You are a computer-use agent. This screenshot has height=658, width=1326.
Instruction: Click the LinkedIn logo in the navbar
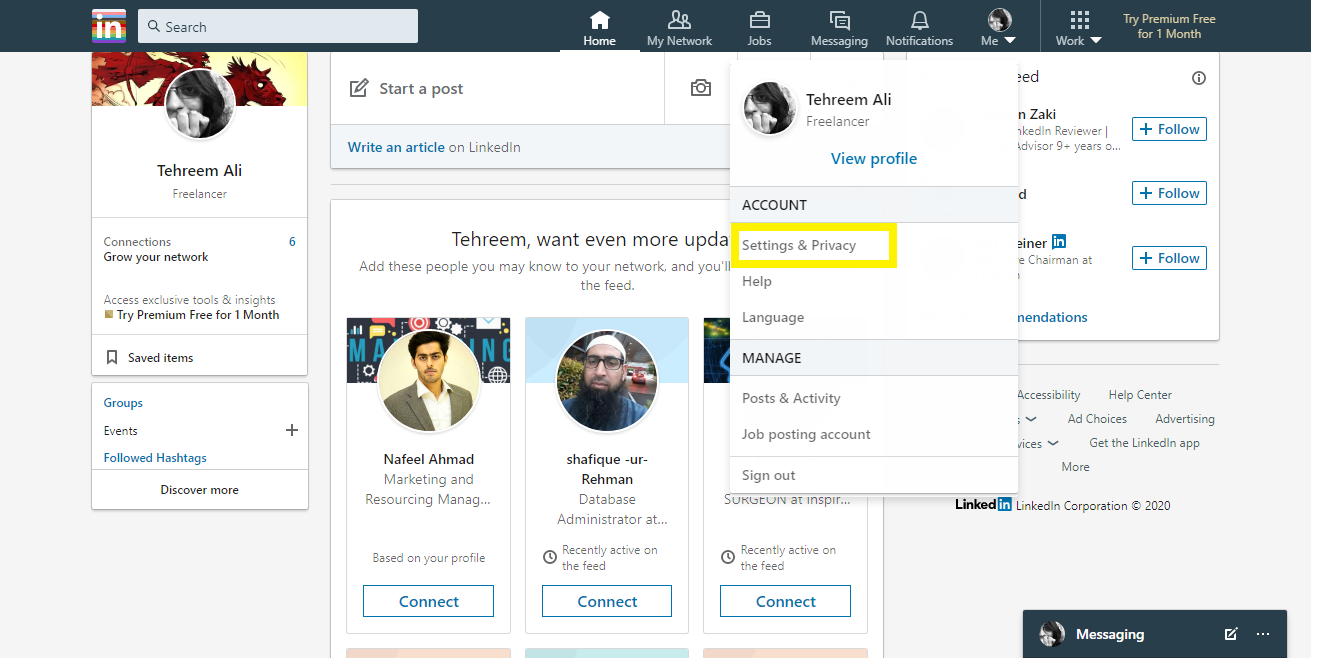pos(108,25)
